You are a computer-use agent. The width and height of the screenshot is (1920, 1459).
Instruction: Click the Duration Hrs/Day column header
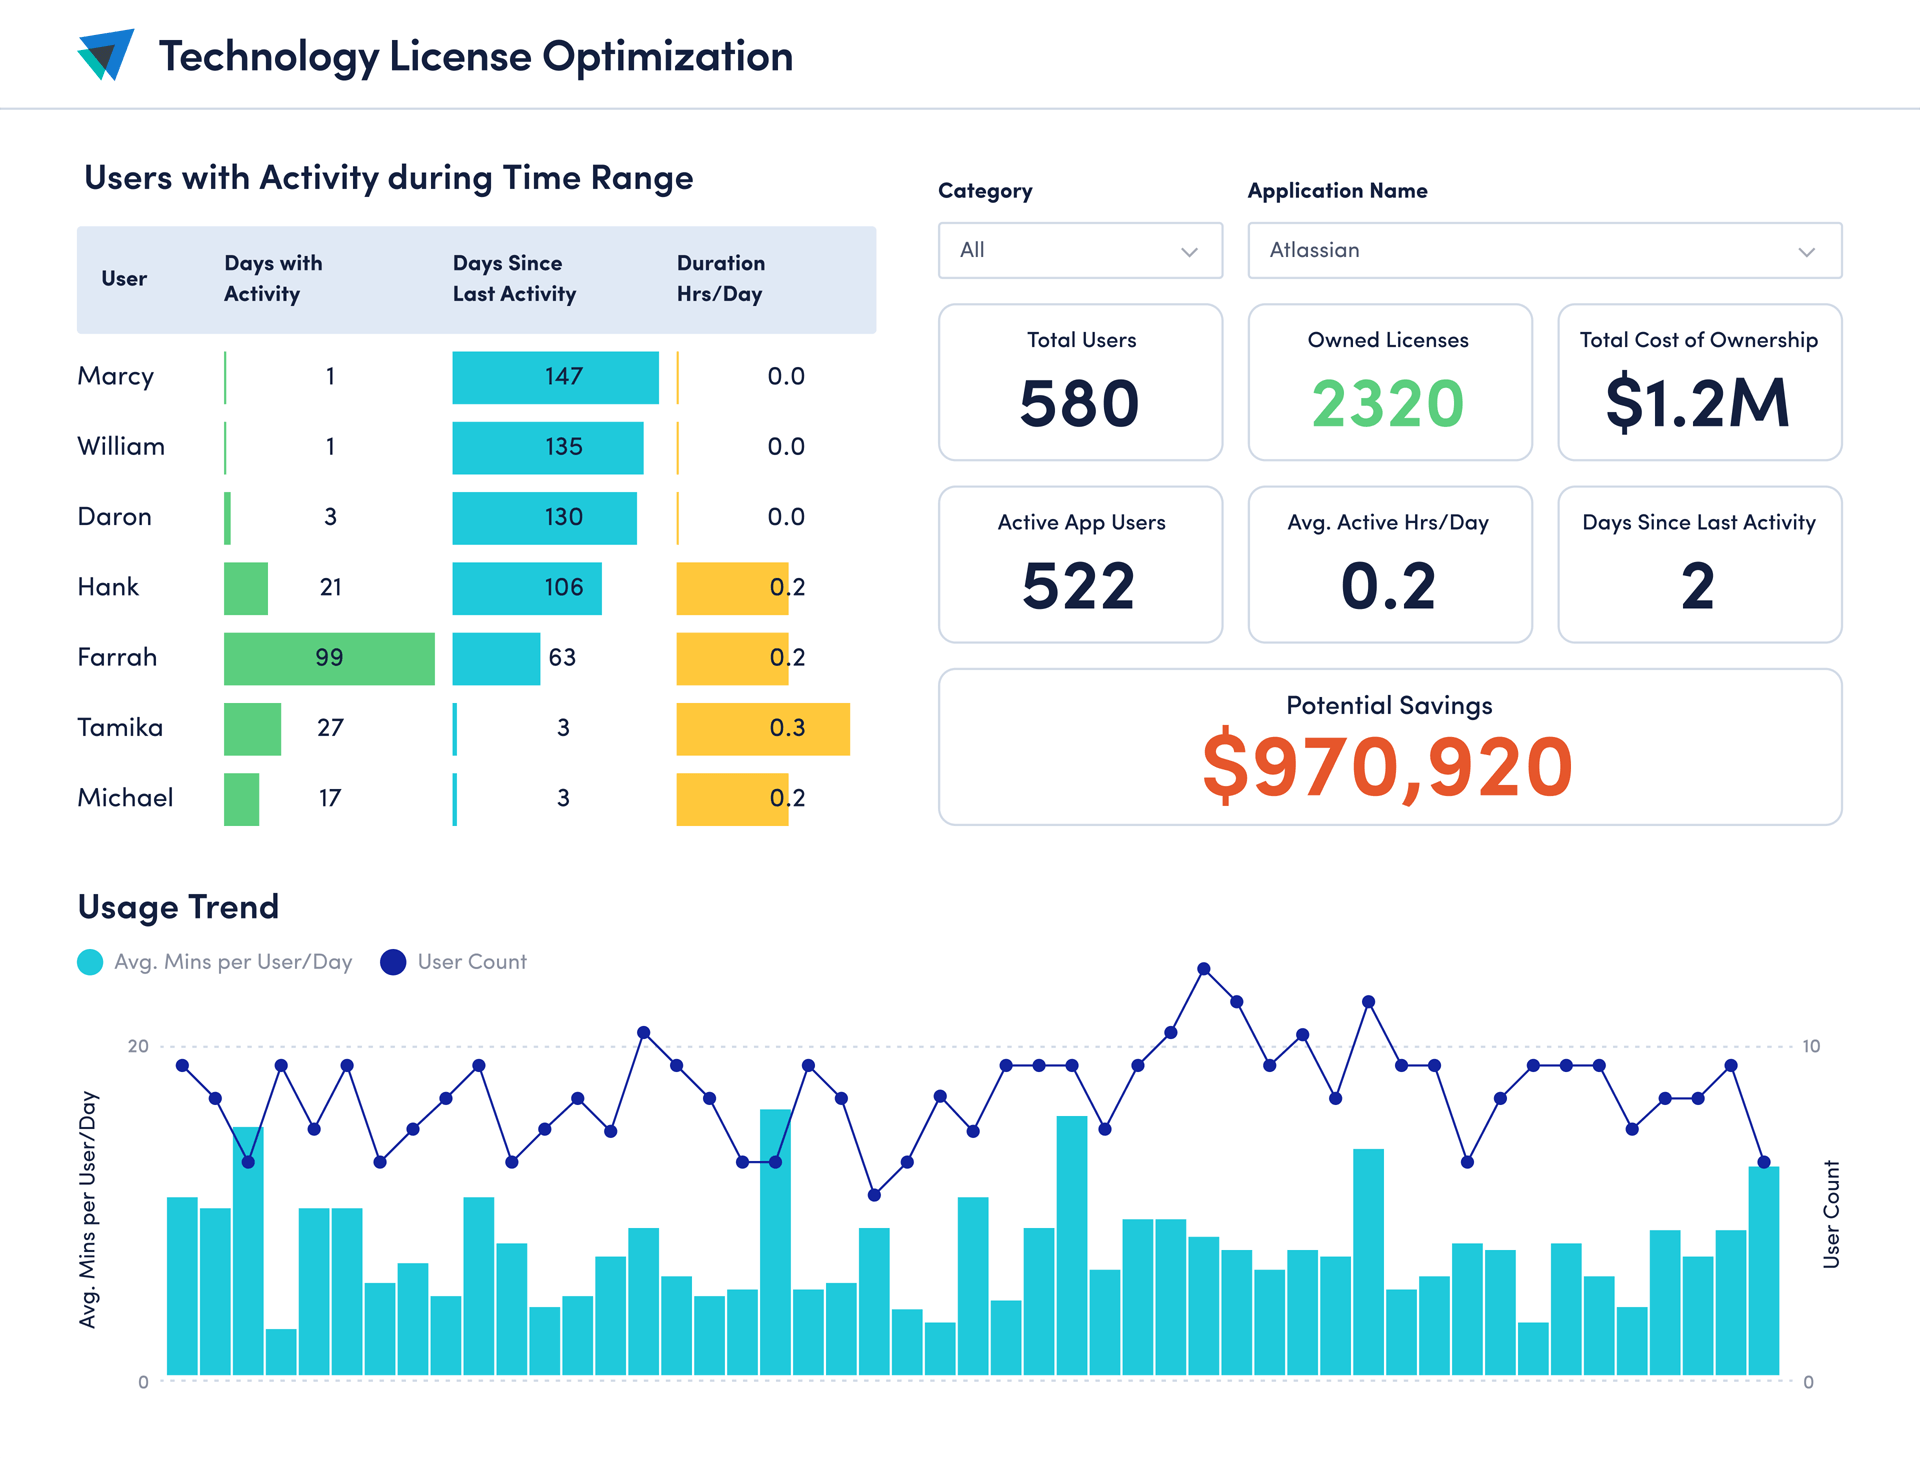720,278
